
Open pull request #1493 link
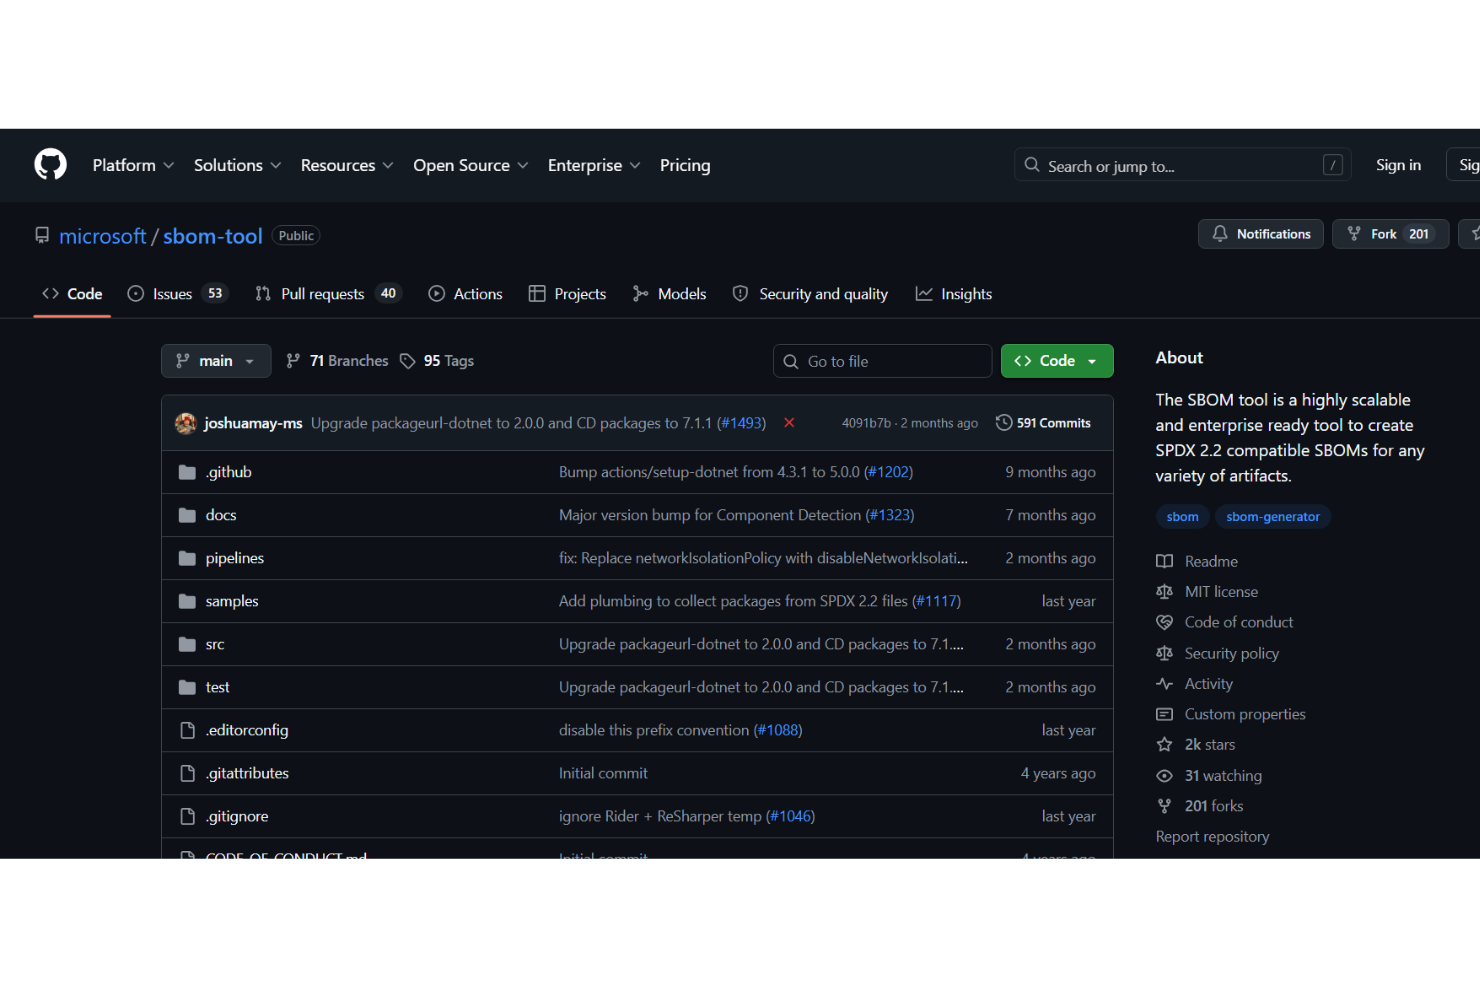741,423
